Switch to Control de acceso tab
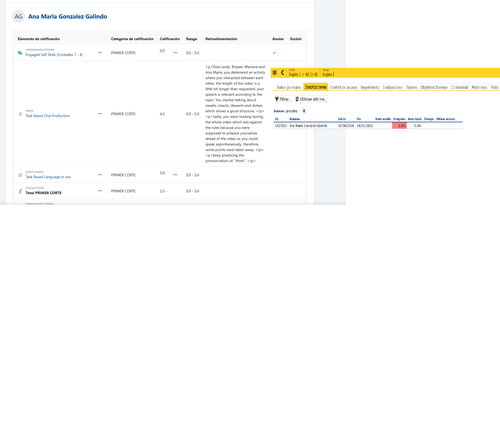 (x=343, y=87)
